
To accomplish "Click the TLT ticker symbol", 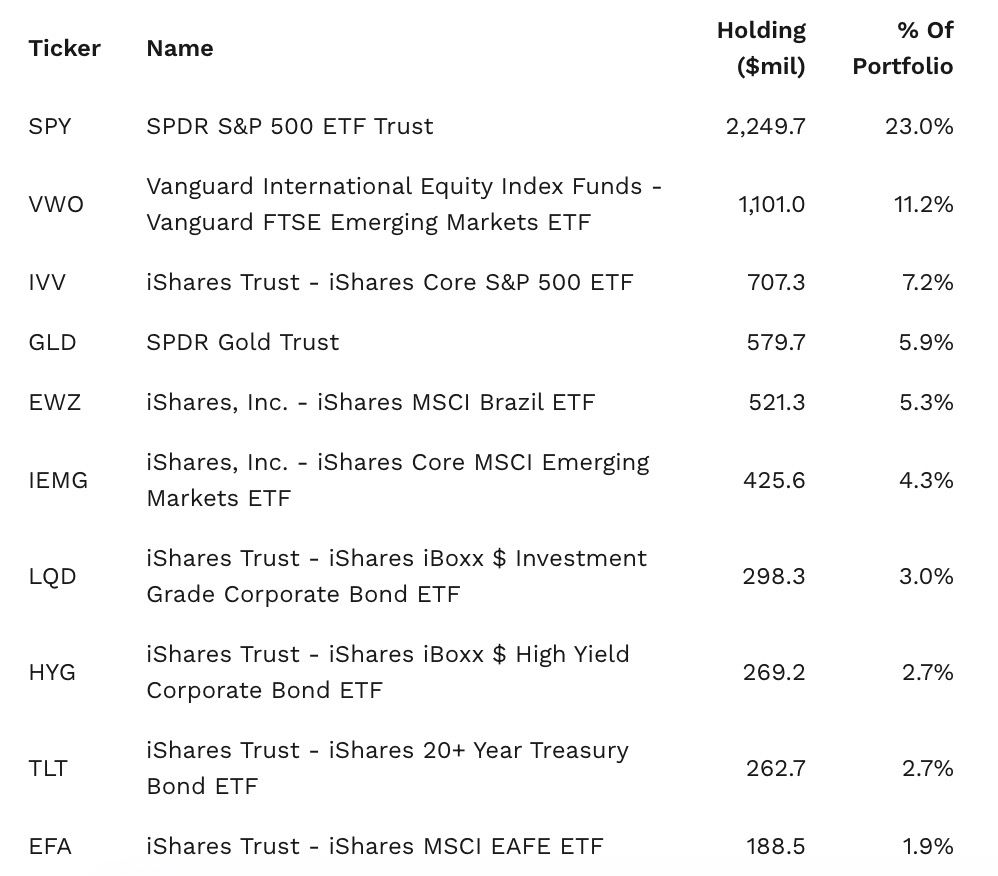I will [x=48, y=768].
